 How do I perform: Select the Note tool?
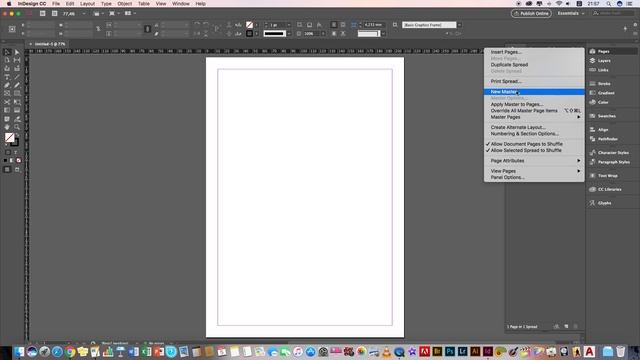tap(7, 119)
